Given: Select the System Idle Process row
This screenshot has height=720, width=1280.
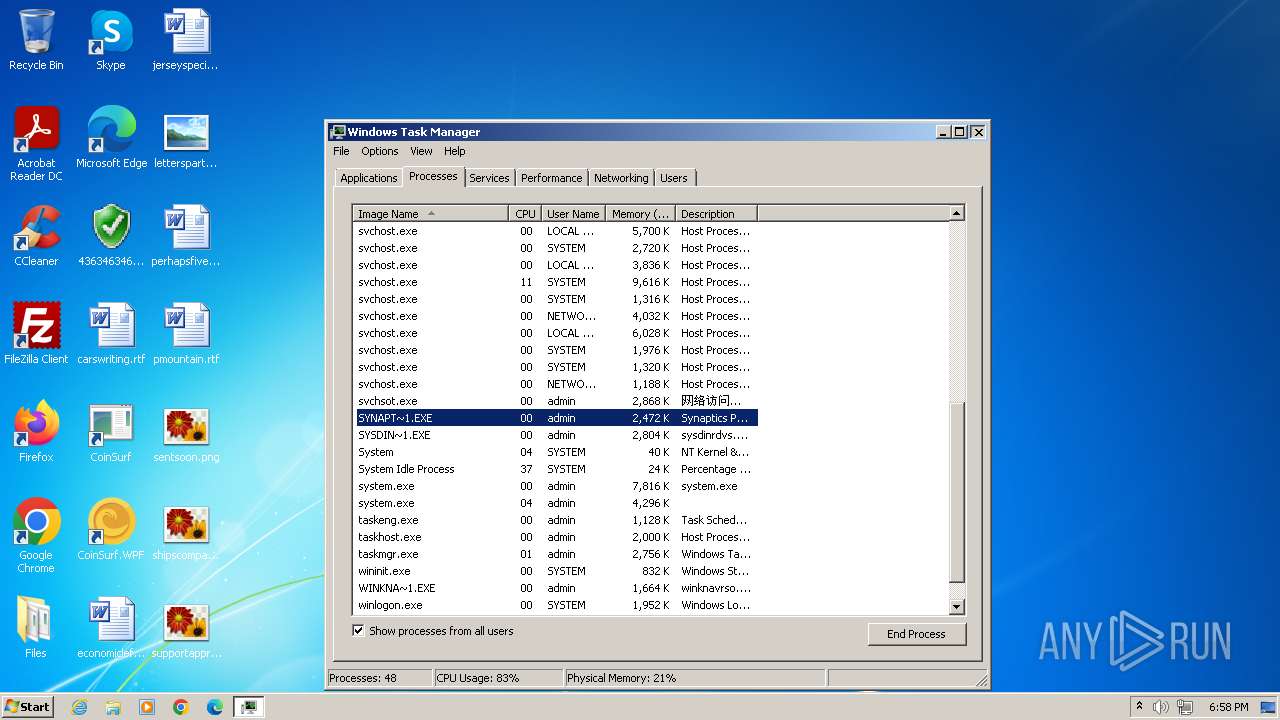Looking at the screenshot, I should pos(555,469).
